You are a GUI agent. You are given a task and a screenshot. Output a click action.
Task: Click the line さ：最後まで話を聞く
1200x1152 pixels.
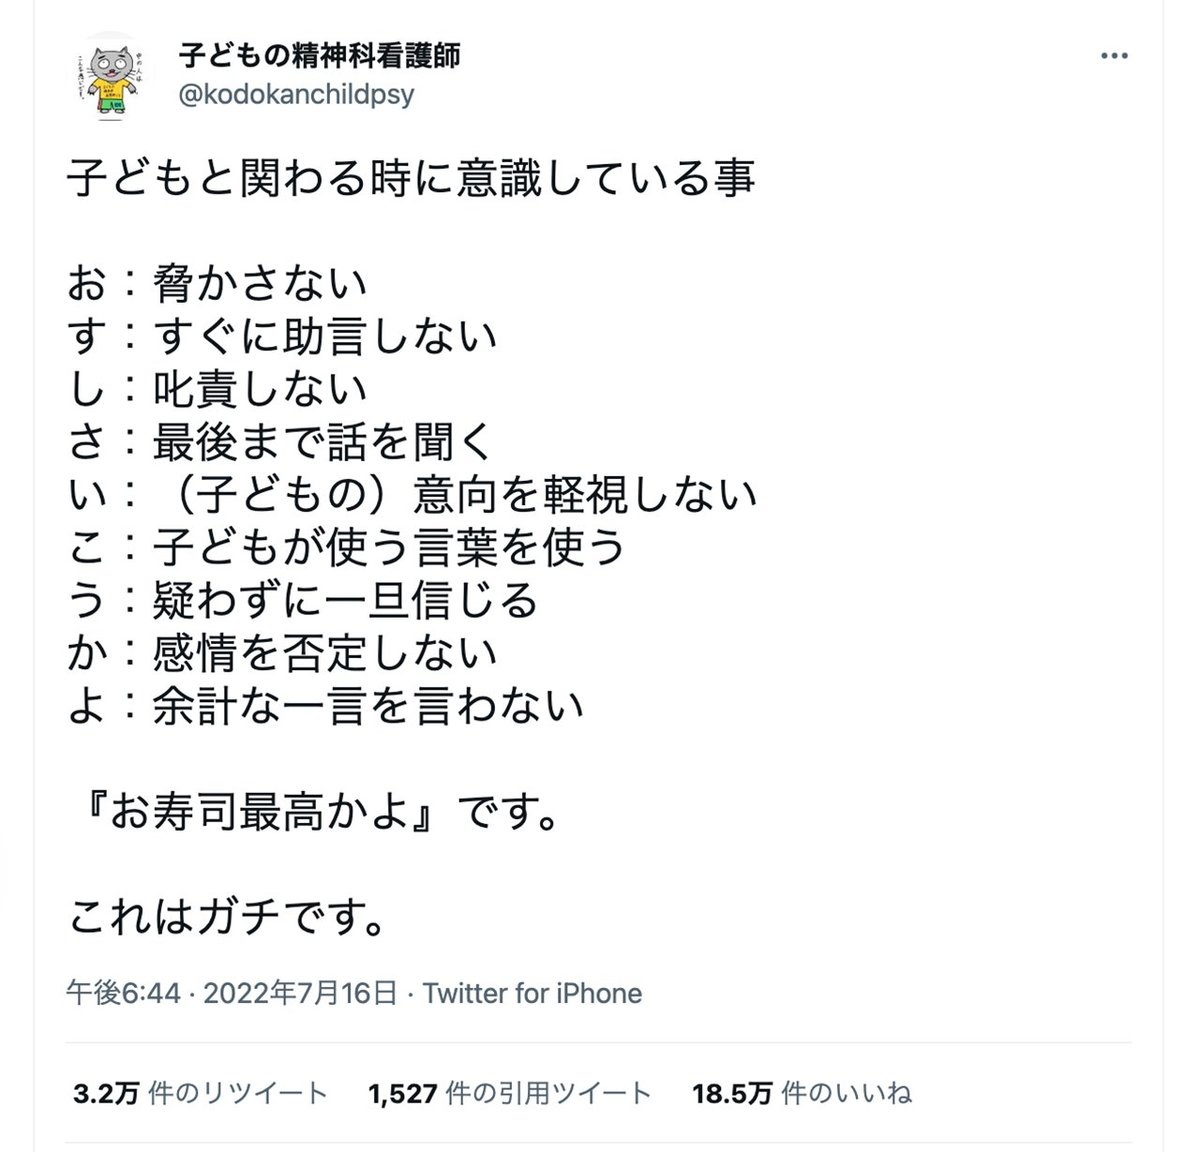pyautogui.click(x=282, y=442)
